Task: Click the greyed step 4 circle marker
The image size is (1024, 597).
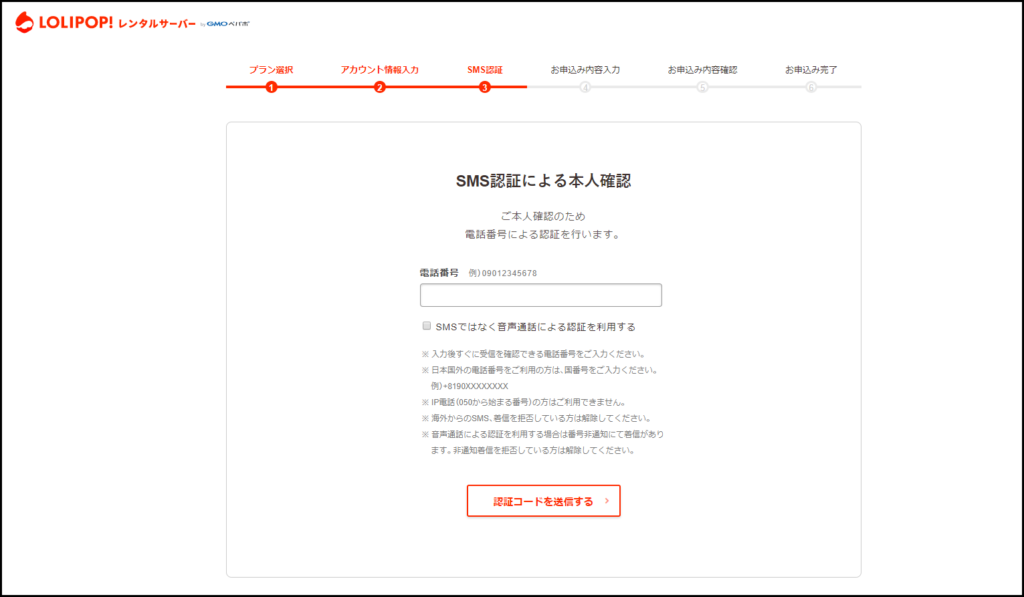Action: tap(585, 87)
